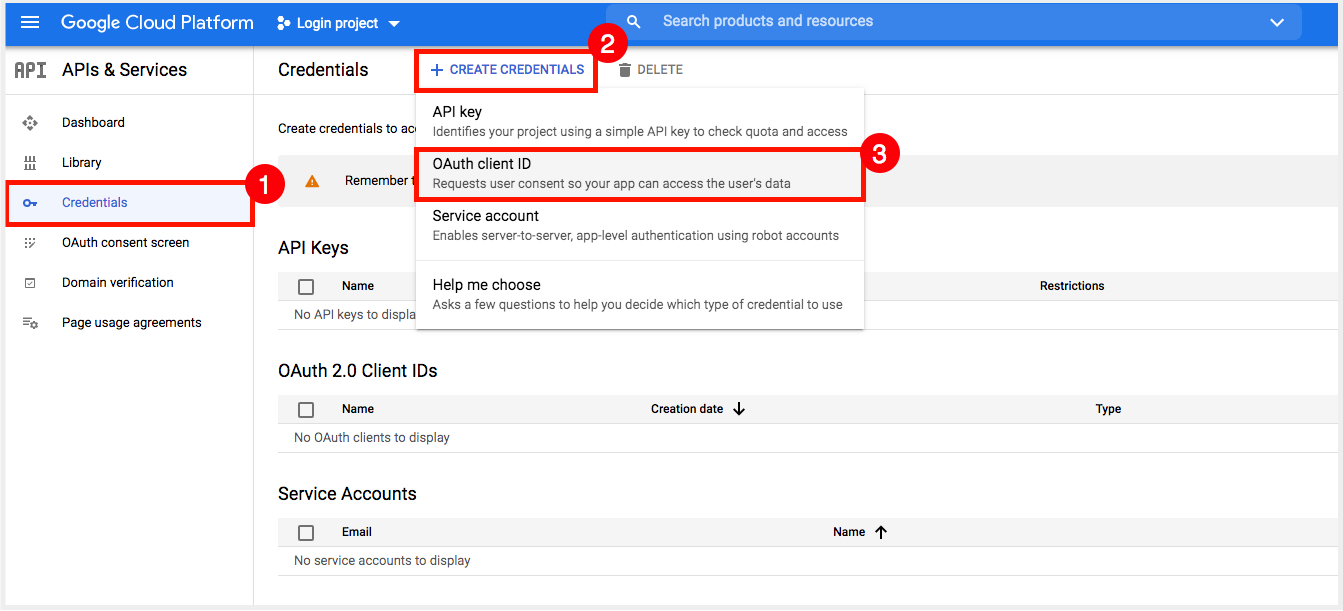Click the Page usage agreements icon
The width and height of the screenshot is (1343, 611).
point(30,323)
